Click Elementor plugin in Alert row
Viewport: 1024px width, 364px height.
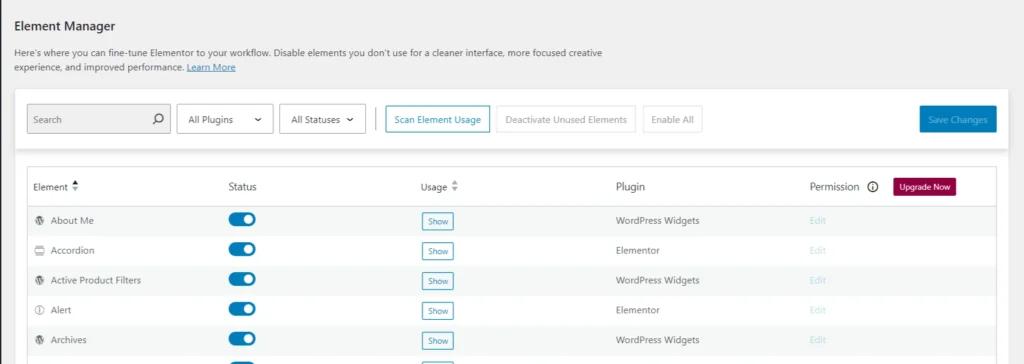(637, 310)
